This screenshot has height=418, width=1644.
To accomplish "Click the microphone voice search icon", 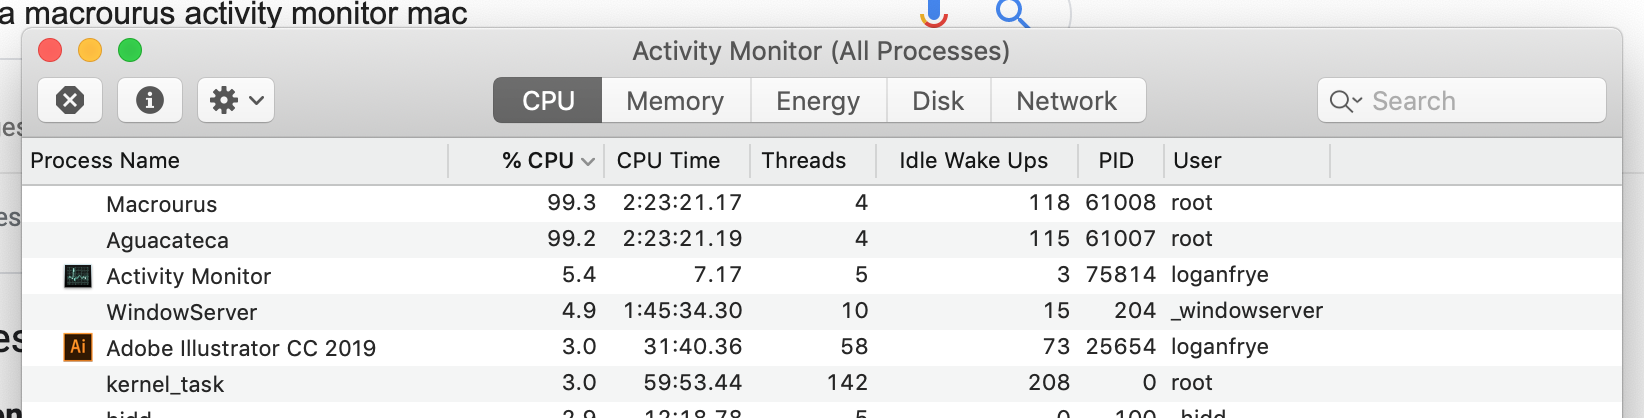I will [934, 12].
